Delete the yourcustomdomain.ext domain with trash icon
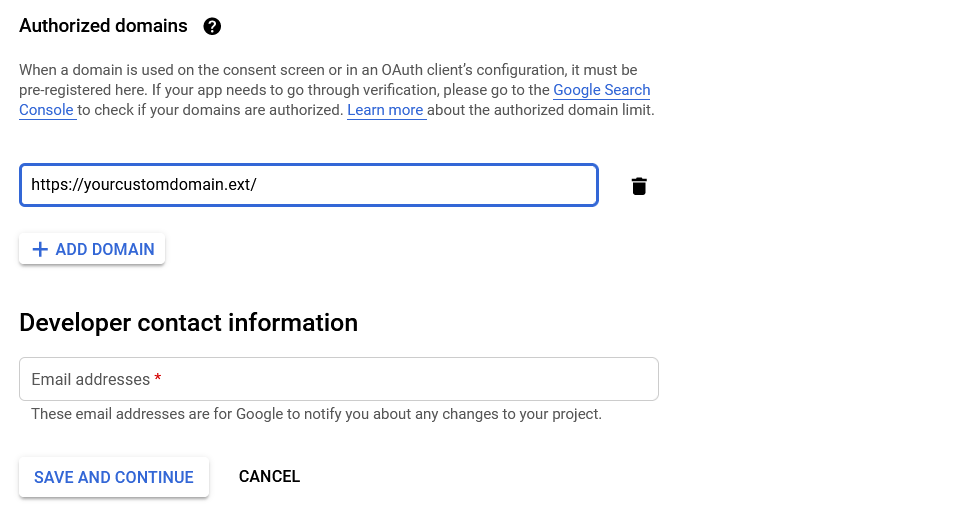Viewport: 958px width, 518px height. [x=639, y=186]
